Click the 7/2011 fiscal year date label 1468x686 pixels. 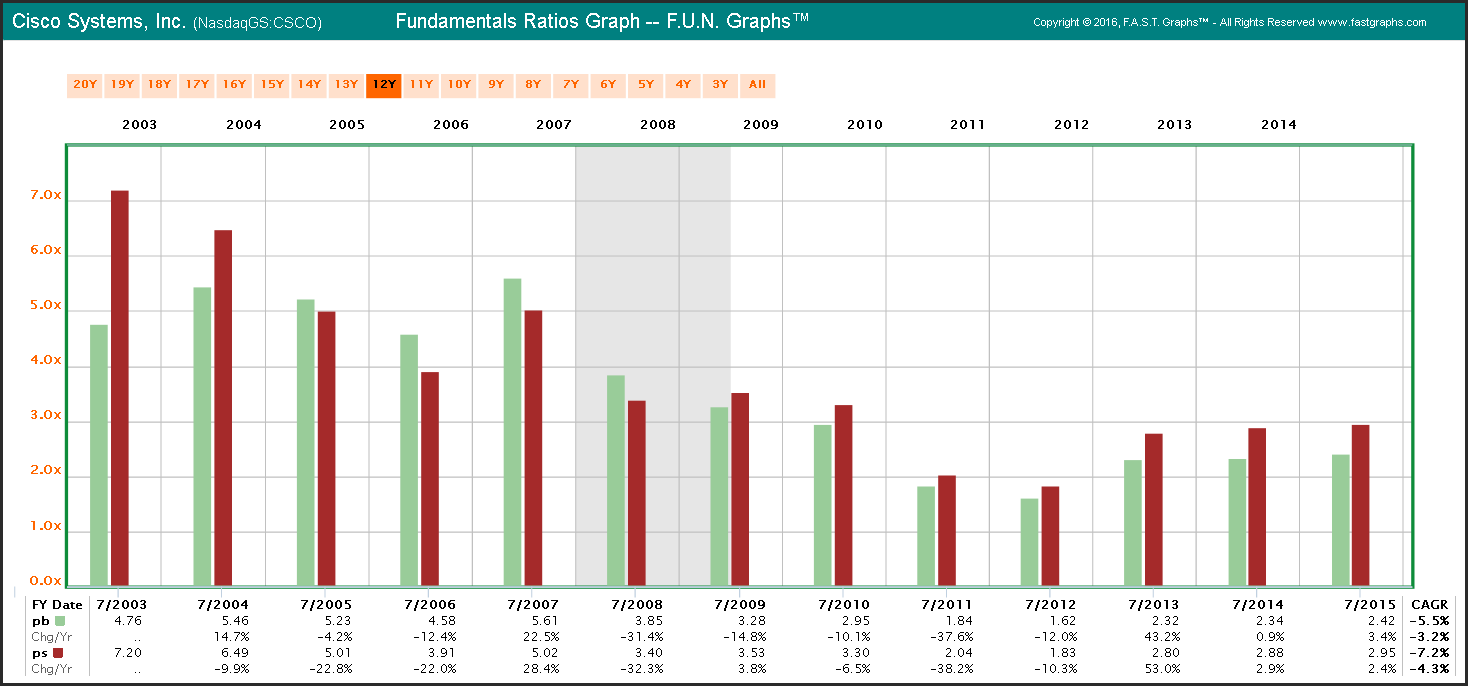[x=943, y=604]
